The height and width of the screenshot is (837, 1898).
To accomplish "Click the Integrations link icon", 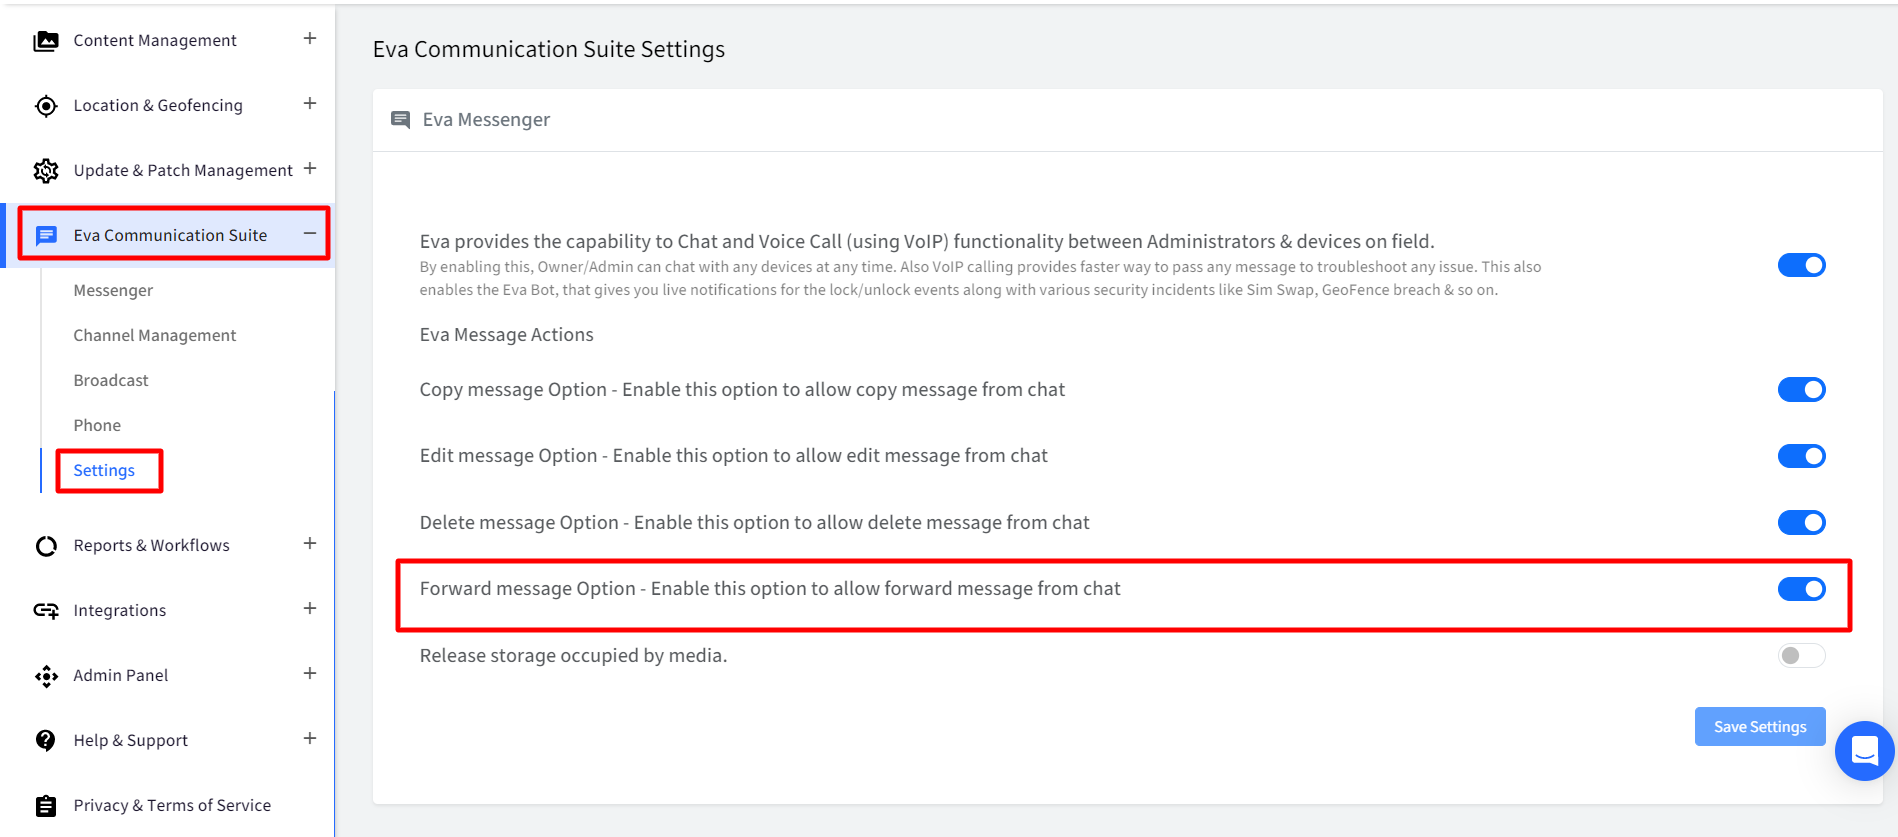I will (x=46, y=611).
